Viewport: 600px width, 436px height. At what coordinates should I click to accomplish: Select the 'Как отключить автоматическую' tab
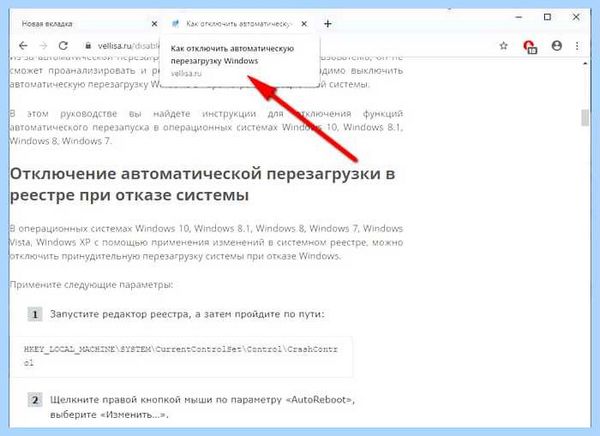pyautogui.click(x=238, y=24)
